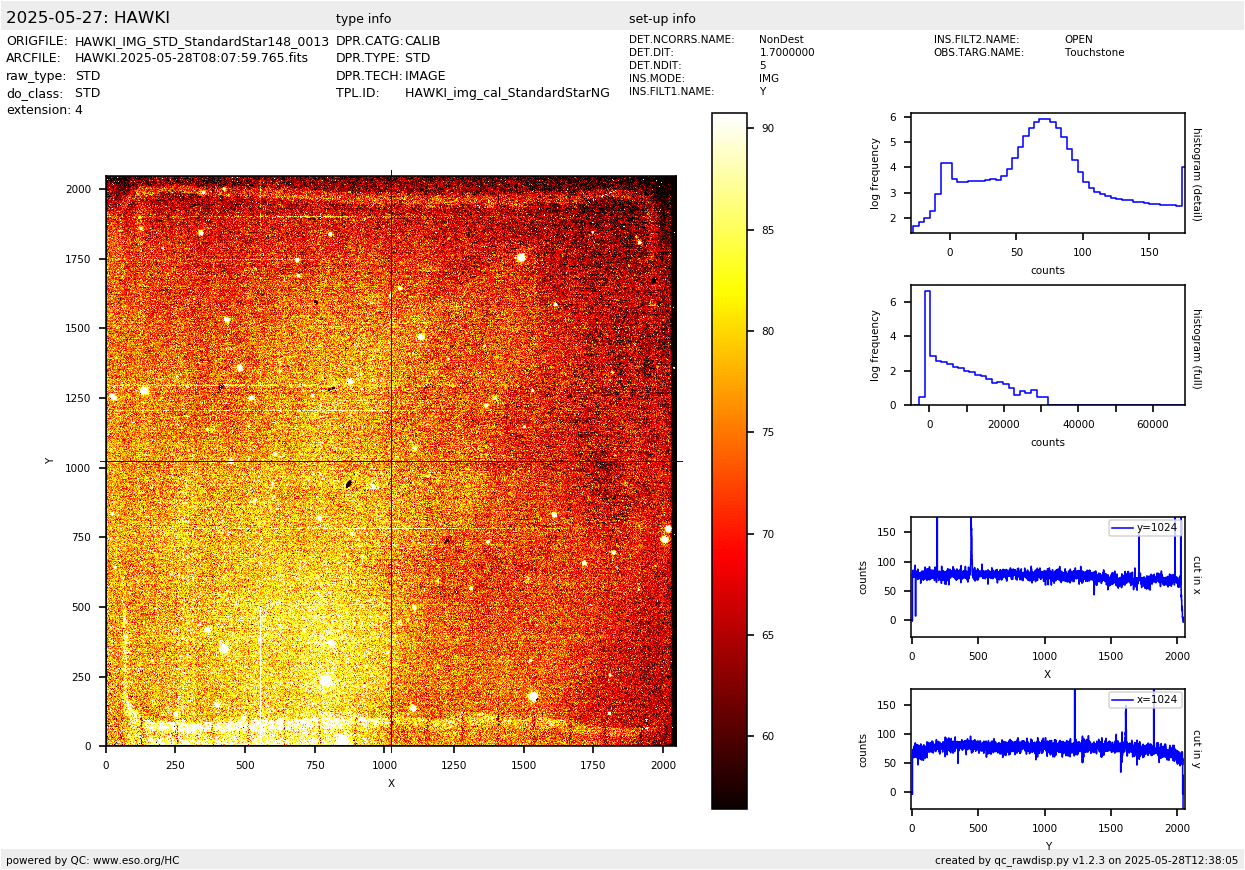The width and height of the screenshot is (1245, 870).
Task: Select the cut in x plot
Action: pos(1047,577)
